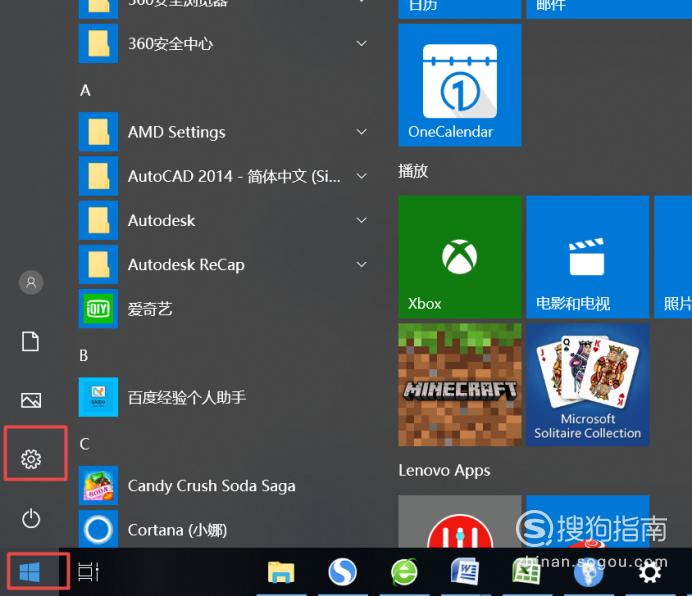Launch 爱奇艺 from the app list
Image resolution: width=692 pixels, height=596 pixels.
click(225, 309)
